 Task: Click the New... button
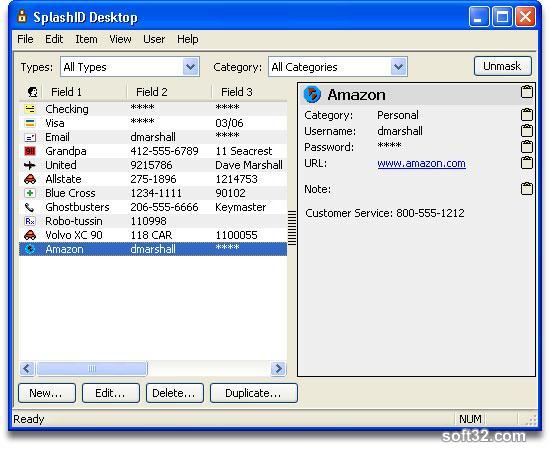(47, 393)
